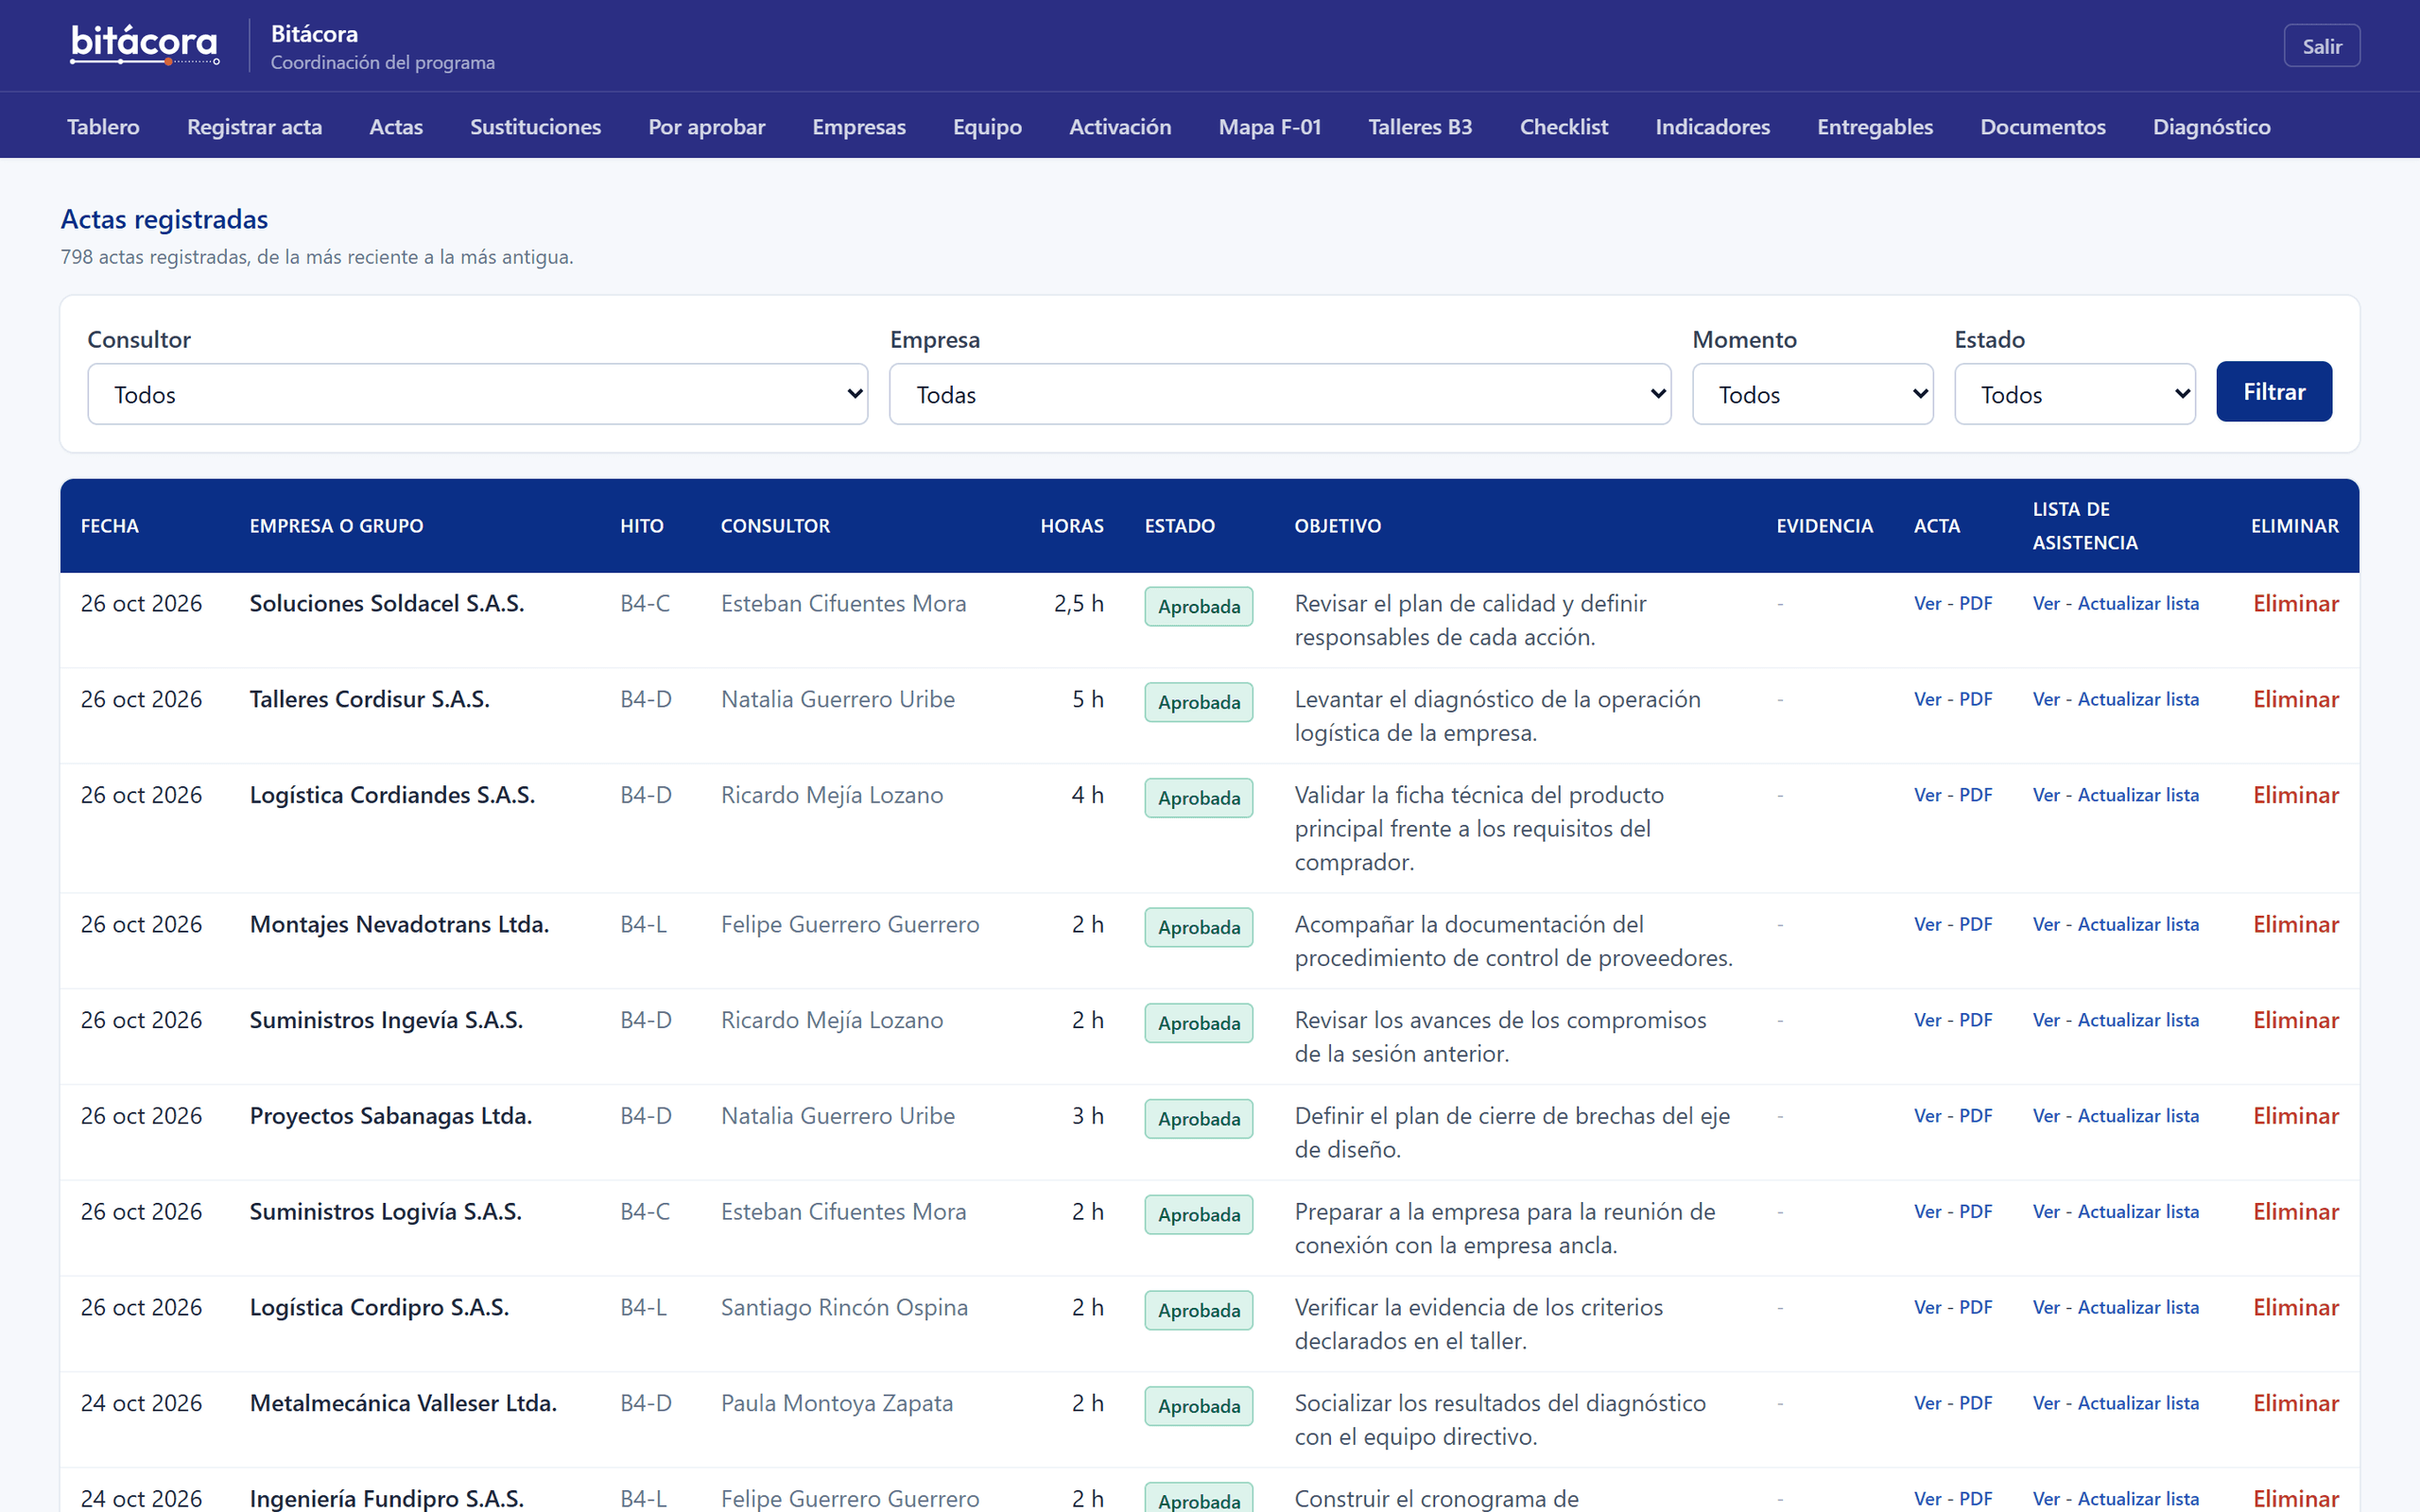
Task: Open the Diagnóstico nav item
Action: point(2211,127)
